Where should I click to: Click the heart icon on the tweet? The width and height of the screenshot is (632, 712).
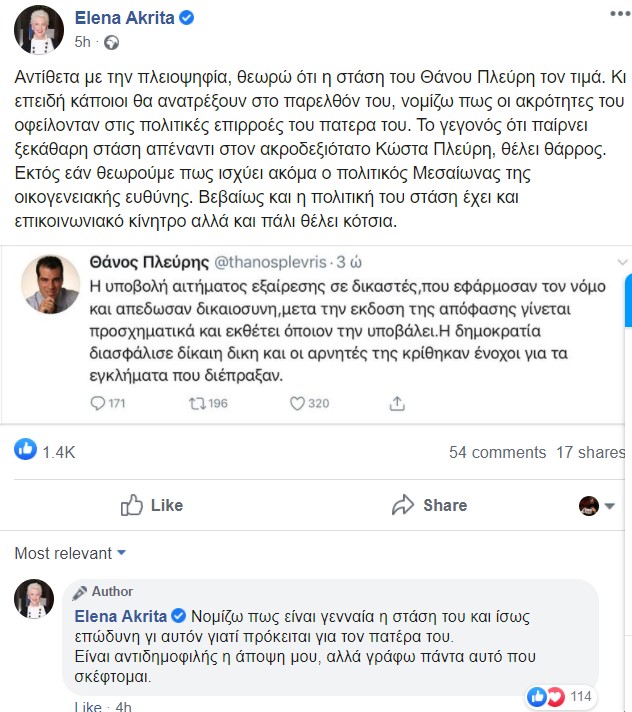pos(297,403)
